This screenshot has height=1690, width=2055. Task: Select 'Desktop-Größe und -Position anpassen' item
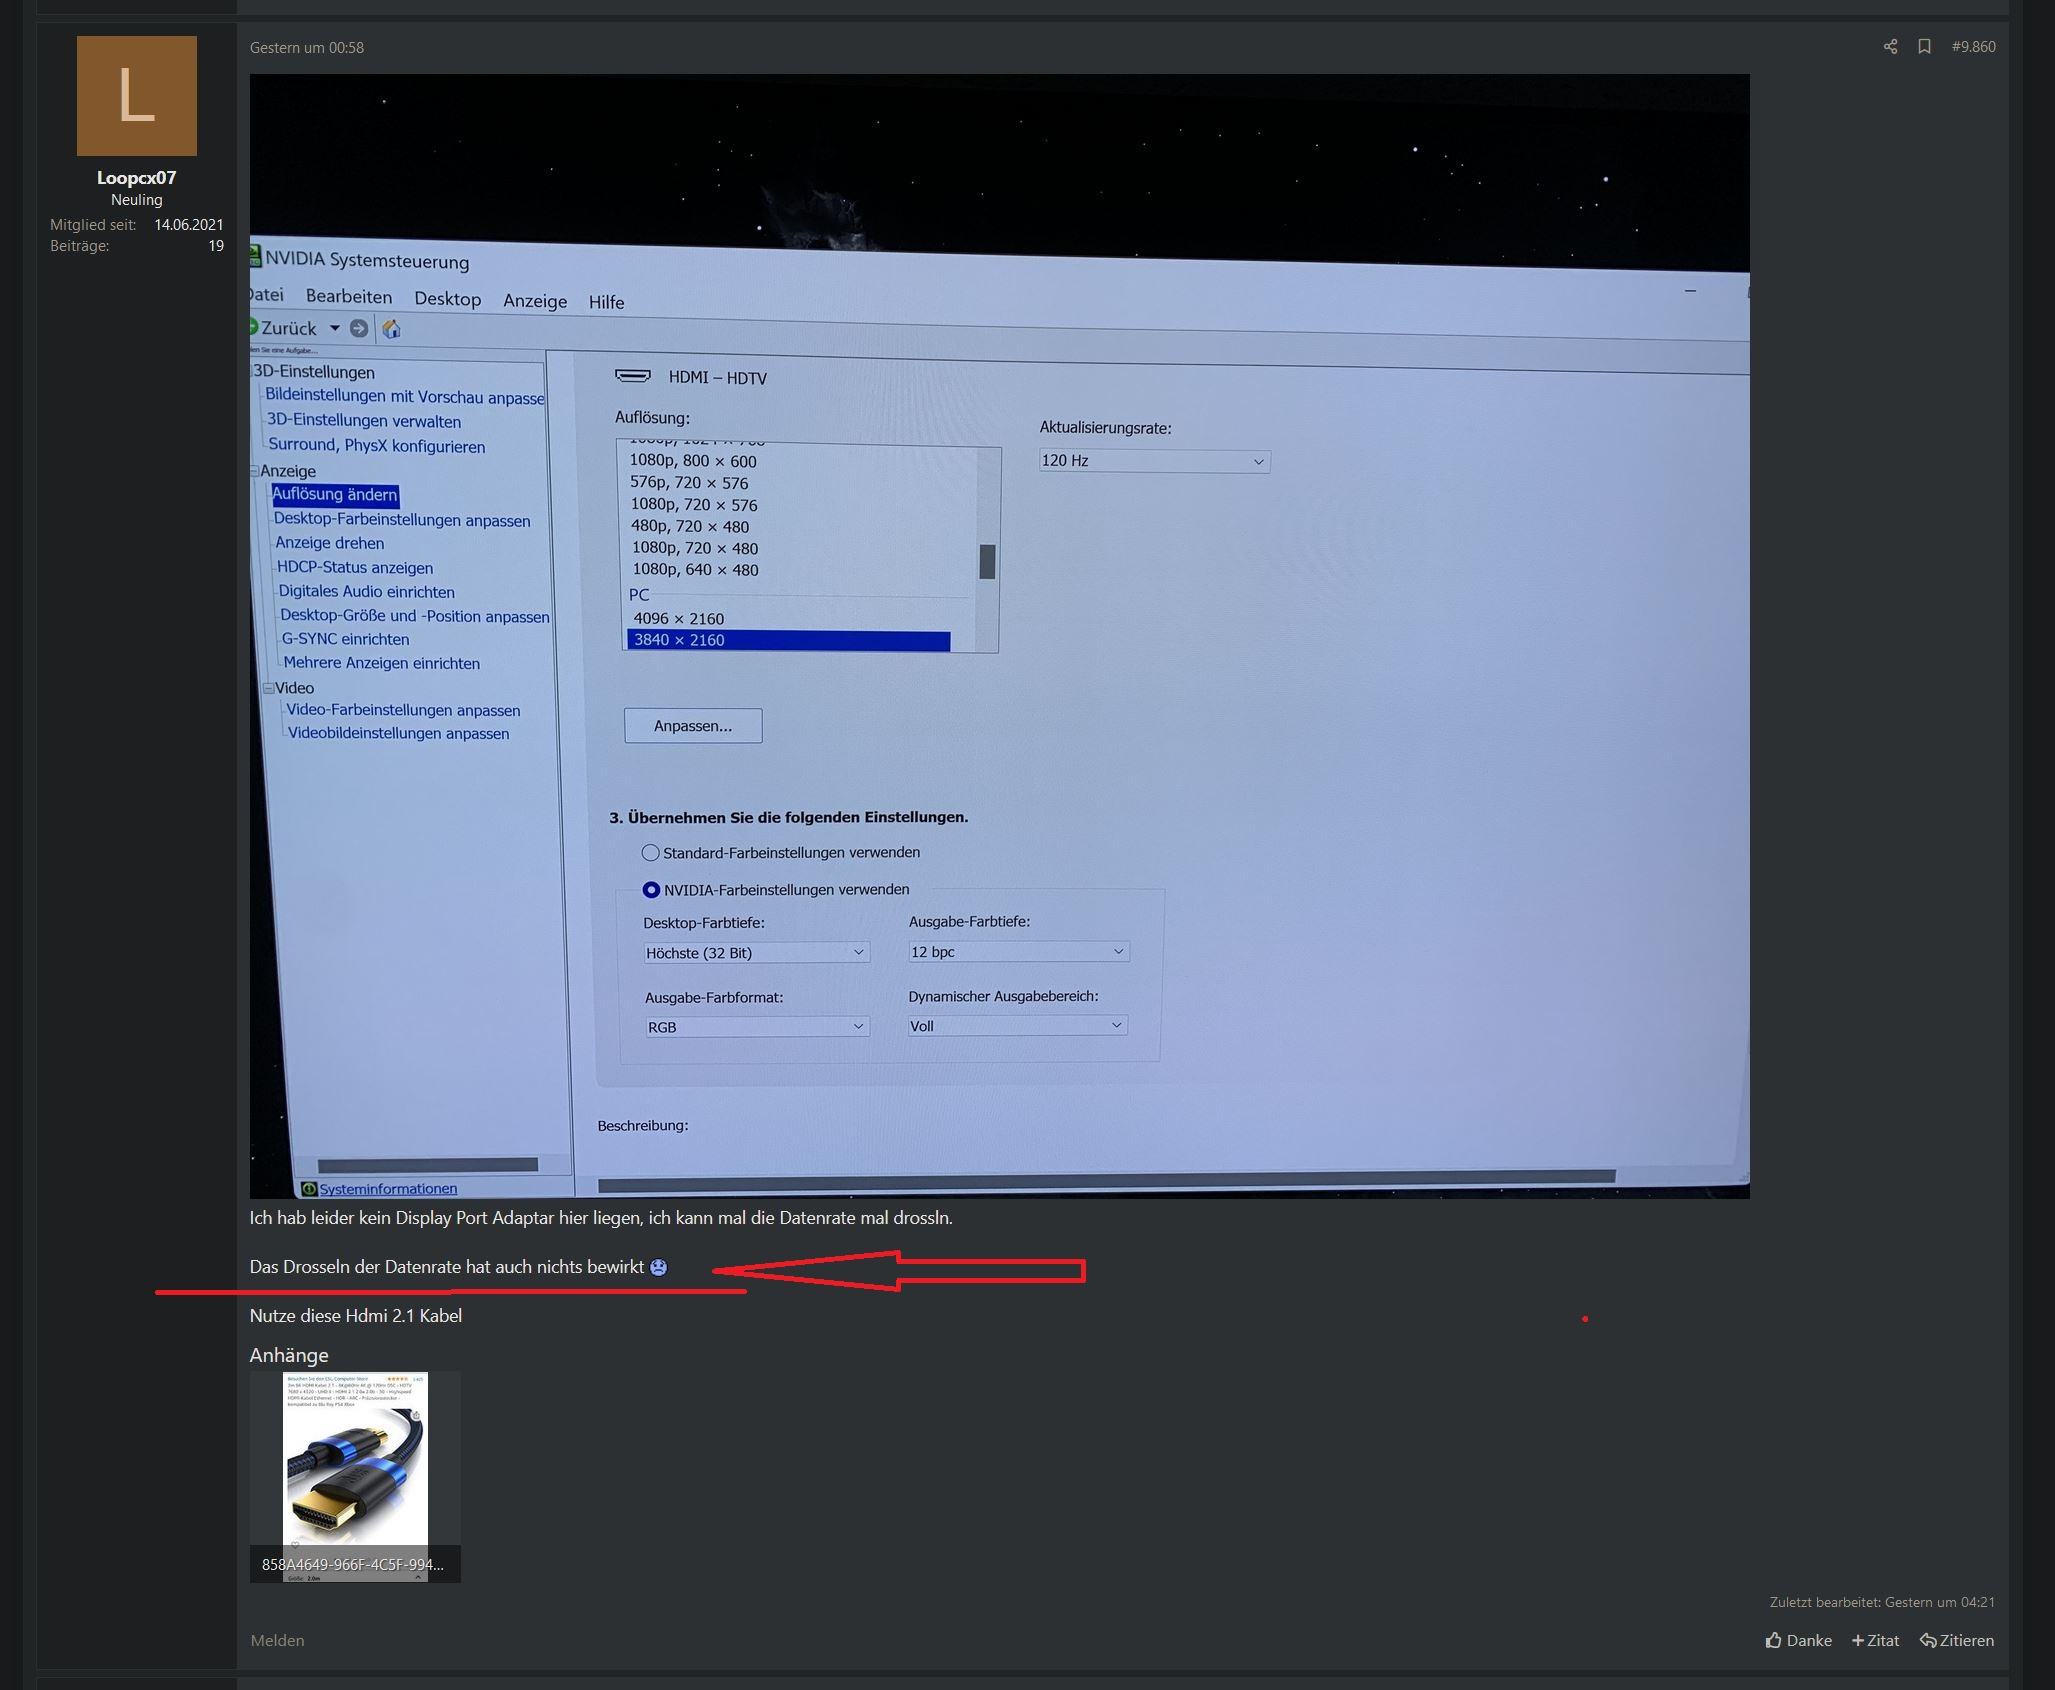[415, 616]
